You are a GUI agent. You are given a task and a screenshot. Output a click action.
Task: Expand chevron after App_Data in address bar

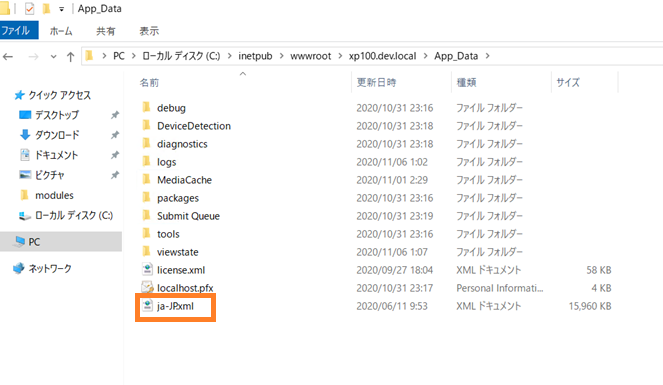[x=488, y=56]
